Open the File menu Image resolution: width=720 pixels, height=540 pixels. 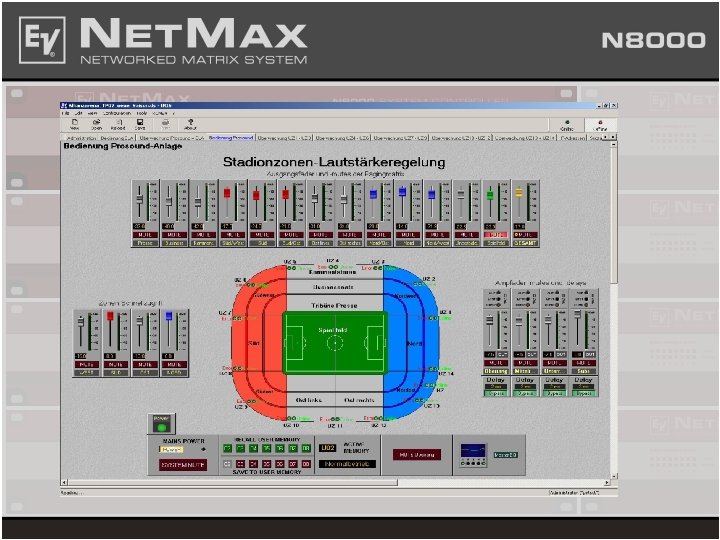tap(65, 113)
